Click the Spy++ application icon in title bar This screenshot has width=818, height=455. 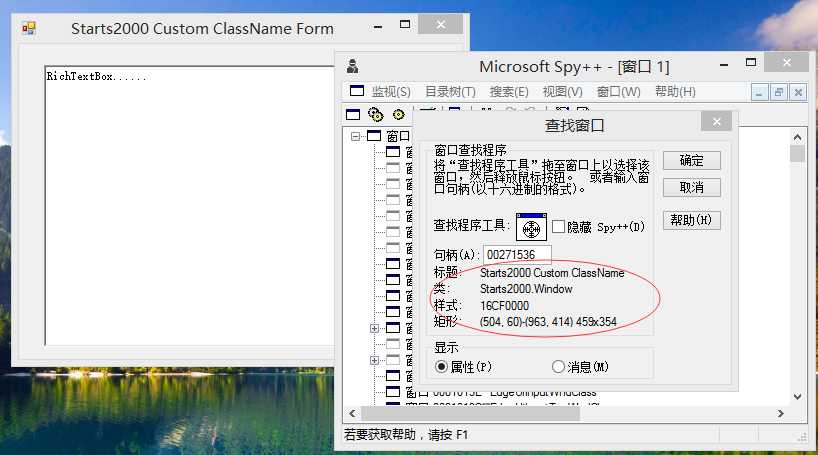point(353,66)
